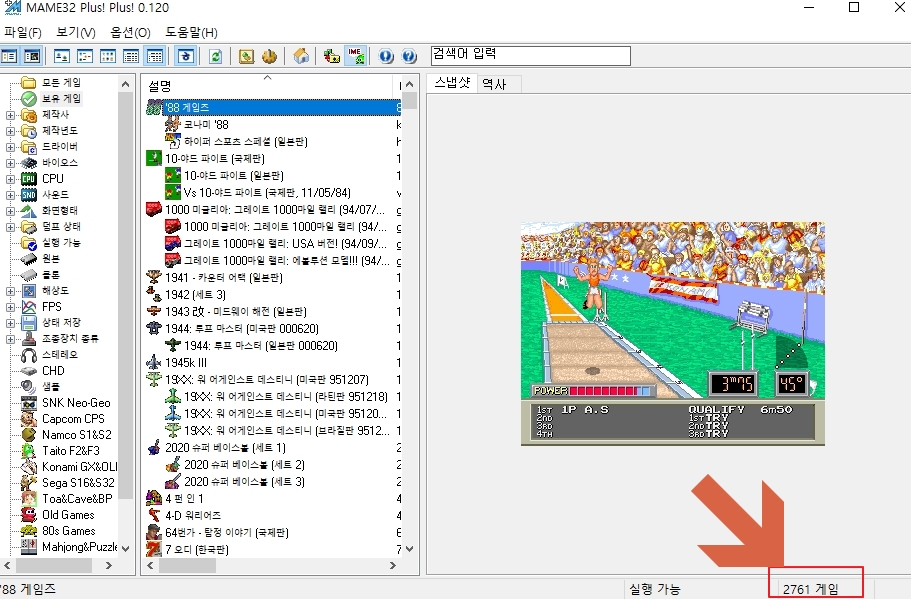Click the home toolbar icon
The image size is (911, 599).
click(x=301, y=56)
